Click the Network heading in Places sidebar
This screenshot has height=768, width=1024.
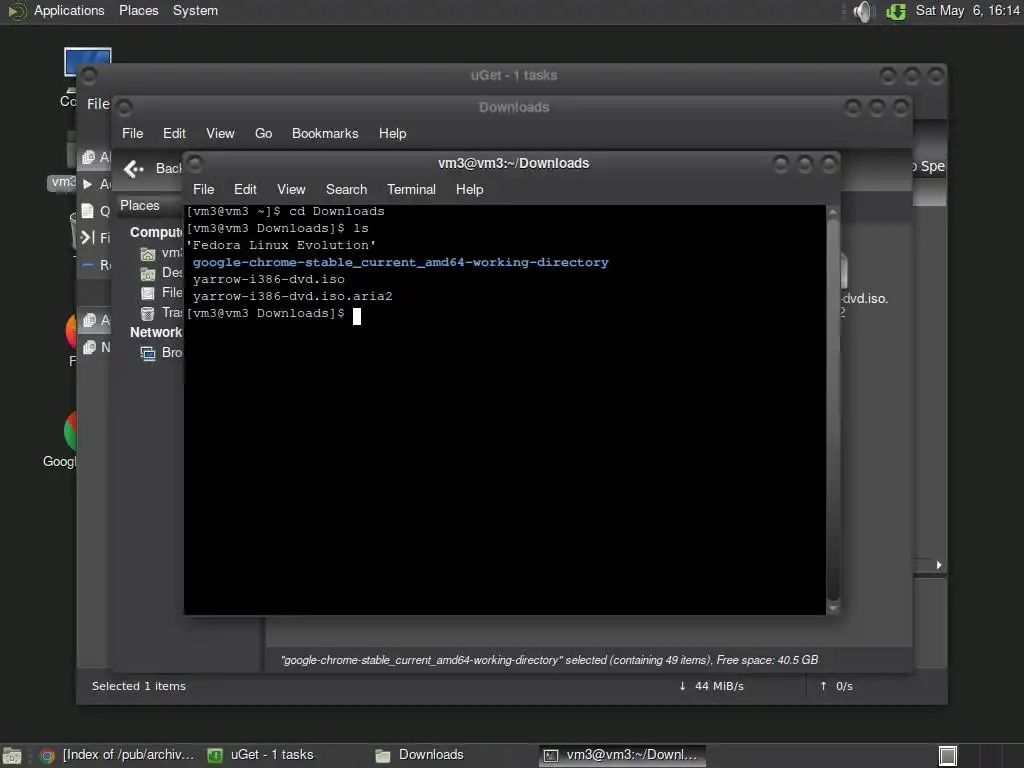coord(155,332)
